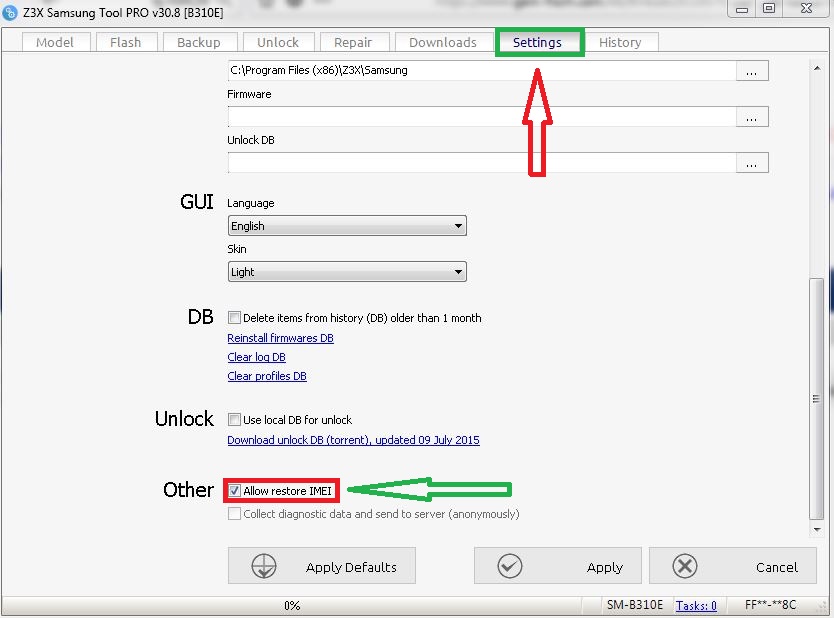Switch to the Flash tab
Image resolution: width=834 pixels, height=618 pixels.
point(126,43)
